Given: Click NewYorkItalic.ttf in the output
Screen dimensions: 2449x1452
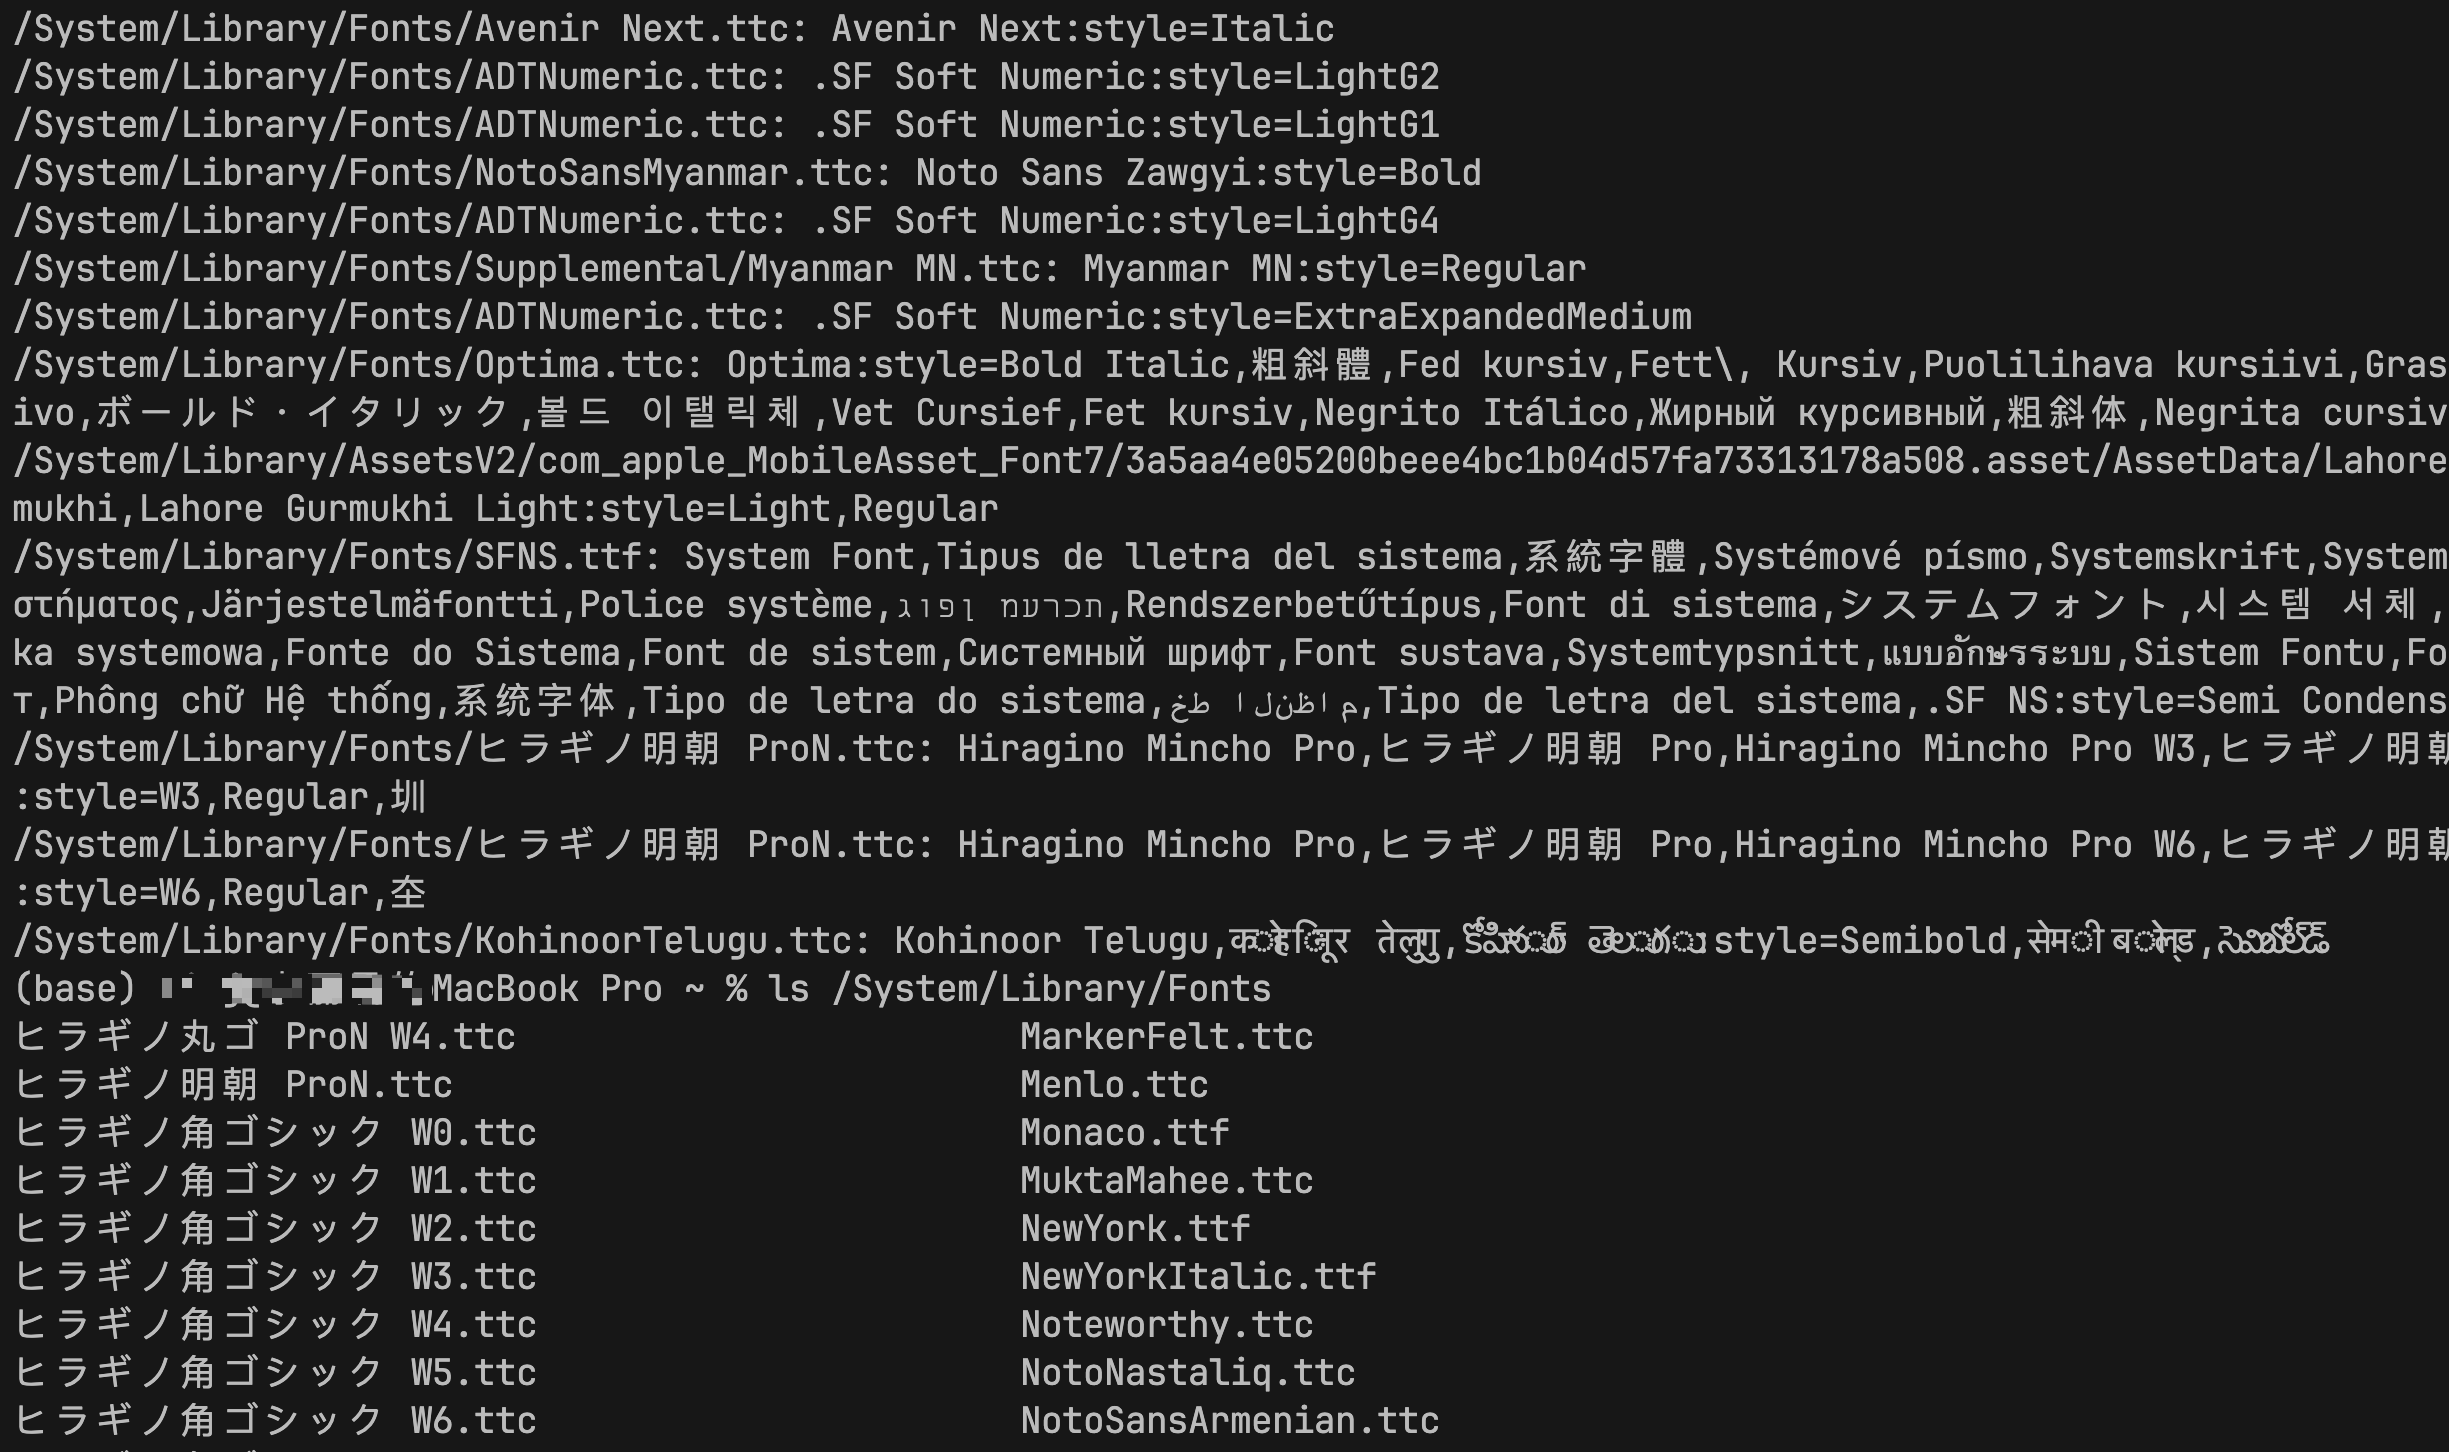Looking at the screenshot, I should pos(1198,1277).
